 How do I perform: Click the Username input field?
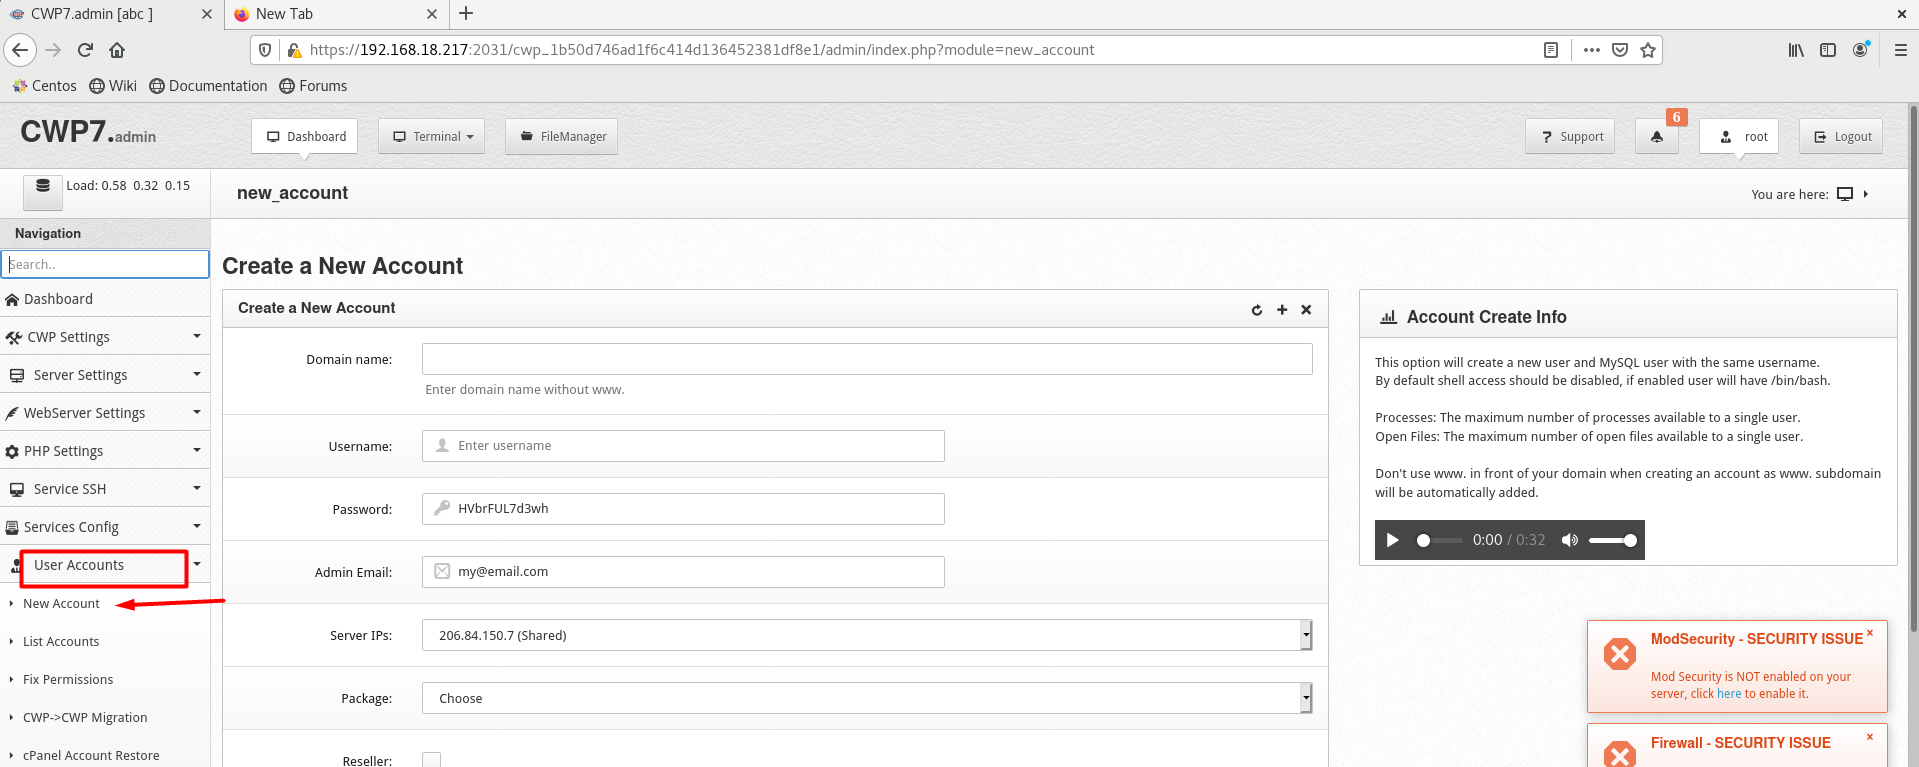(x=683, y=446)
